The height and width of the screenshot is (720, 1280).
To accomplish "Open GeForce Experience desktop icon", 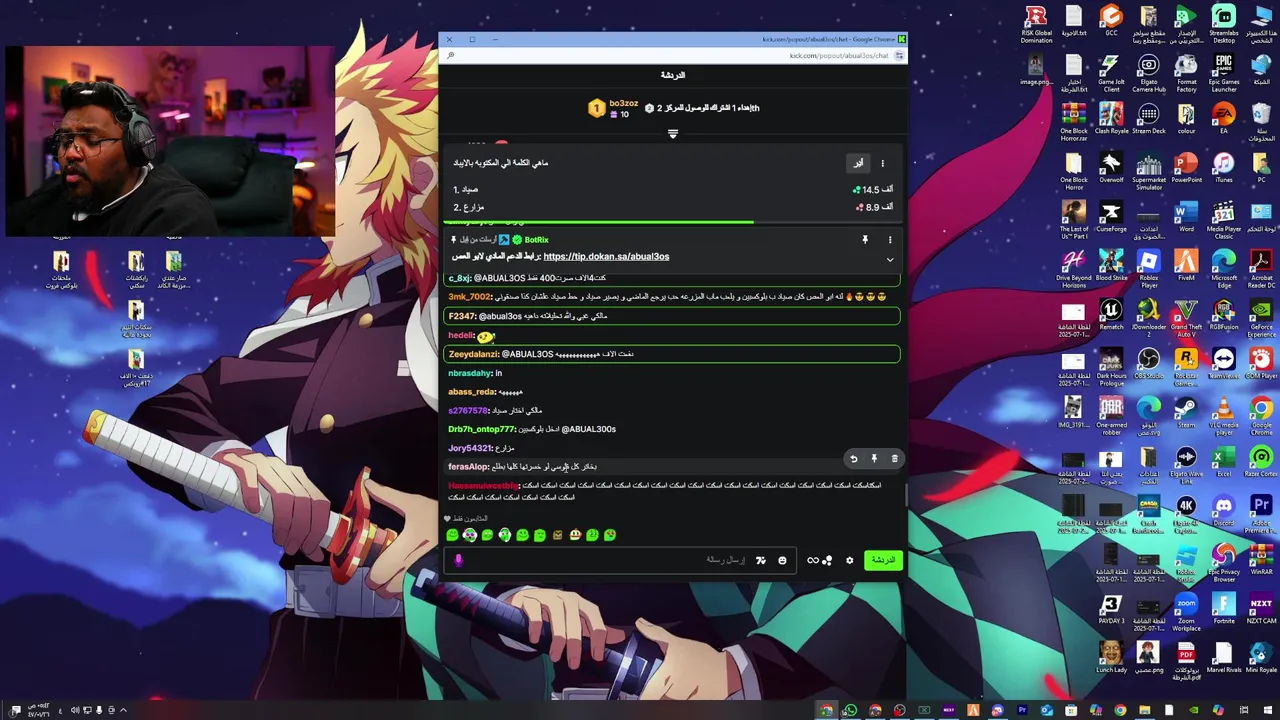I will point(1260,317).
